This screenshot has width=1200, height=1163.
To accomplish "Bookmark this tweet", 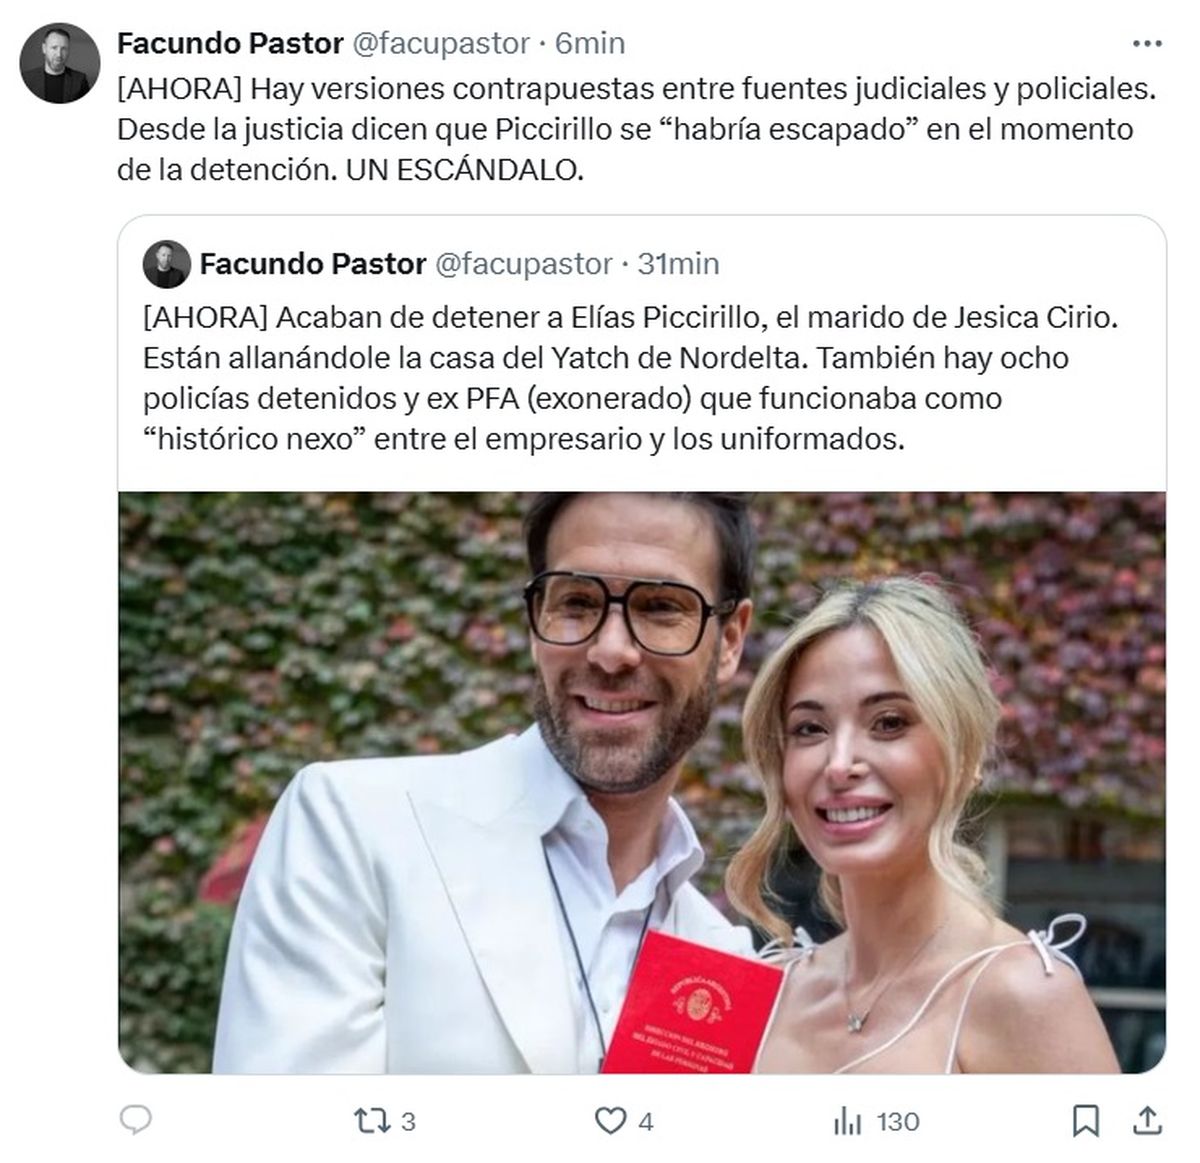I will [1085, 1121].
